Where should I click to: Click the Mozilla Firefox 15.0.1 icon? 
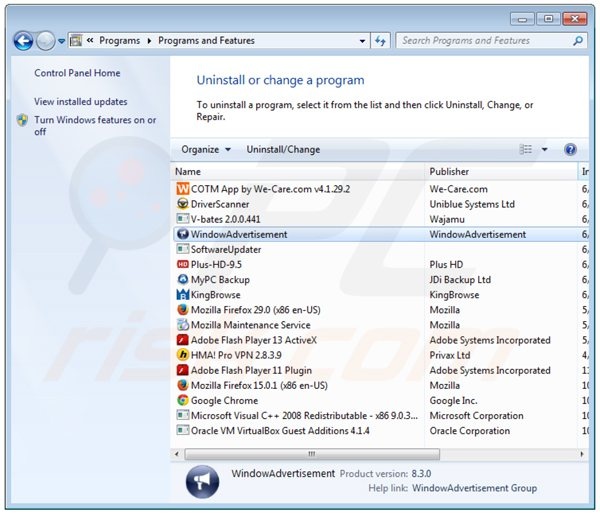tap(183, 385)
